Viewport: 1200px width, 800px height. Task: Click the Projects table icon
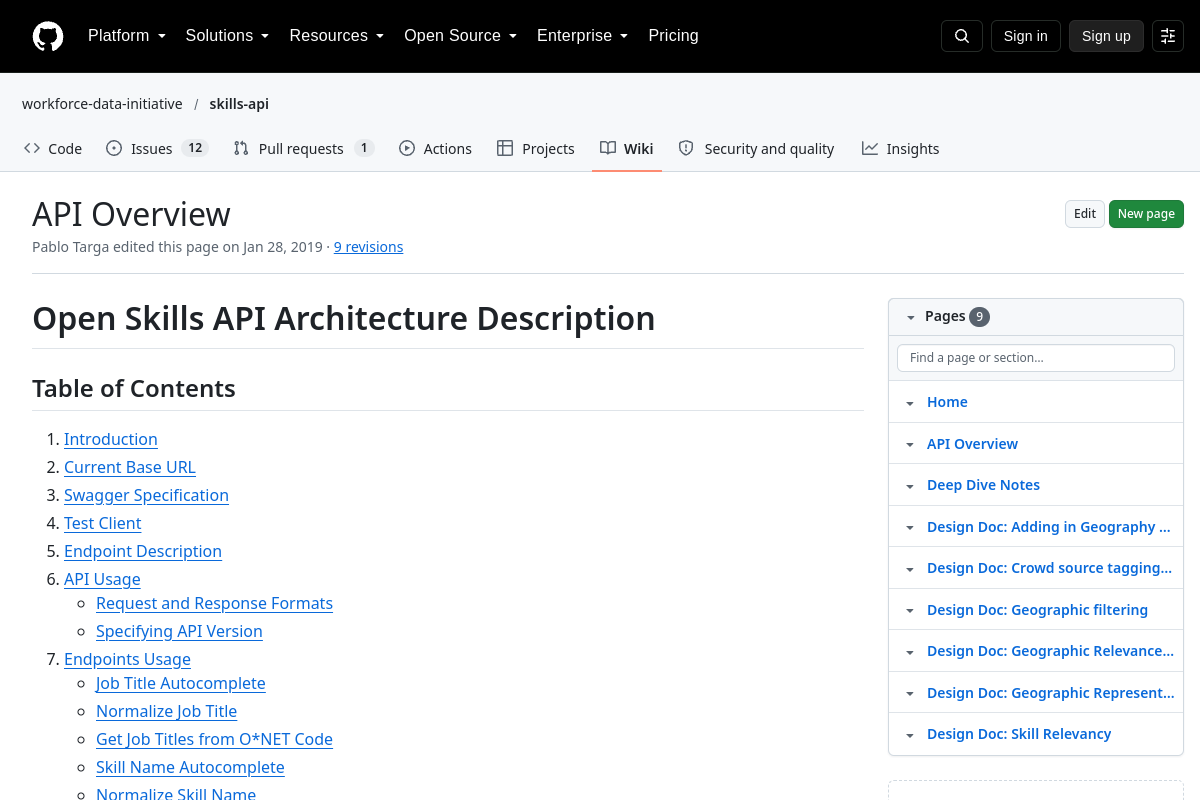(505, 148)
